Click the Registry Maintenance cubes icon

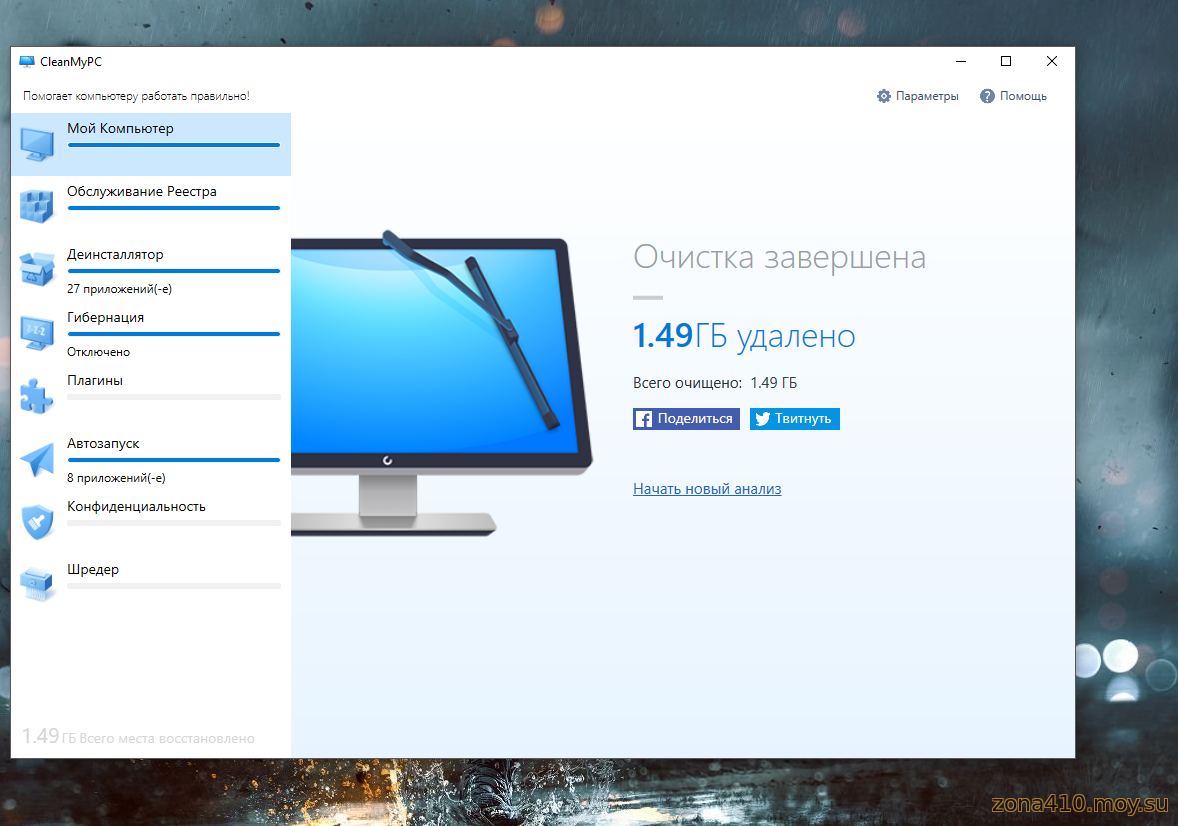coord(38,206)
